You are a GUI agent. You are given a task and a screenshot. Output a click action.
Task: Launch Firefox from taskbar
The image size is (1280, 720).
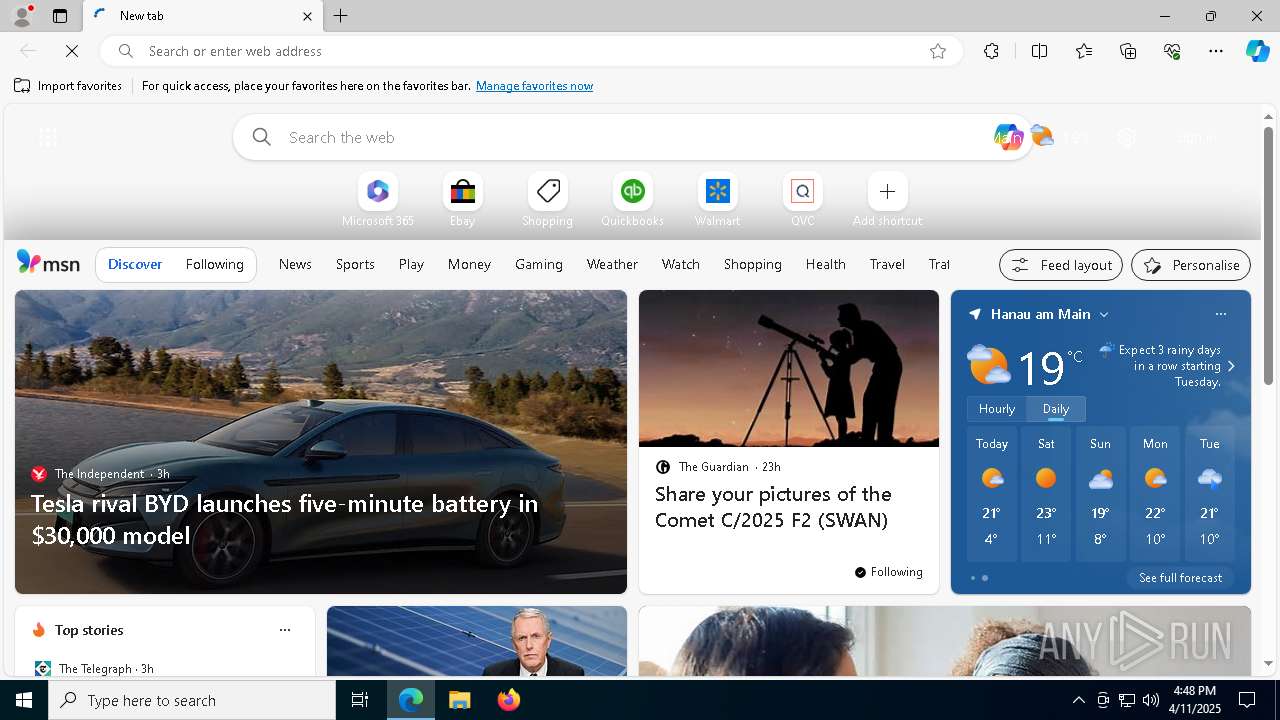point(508,700)
